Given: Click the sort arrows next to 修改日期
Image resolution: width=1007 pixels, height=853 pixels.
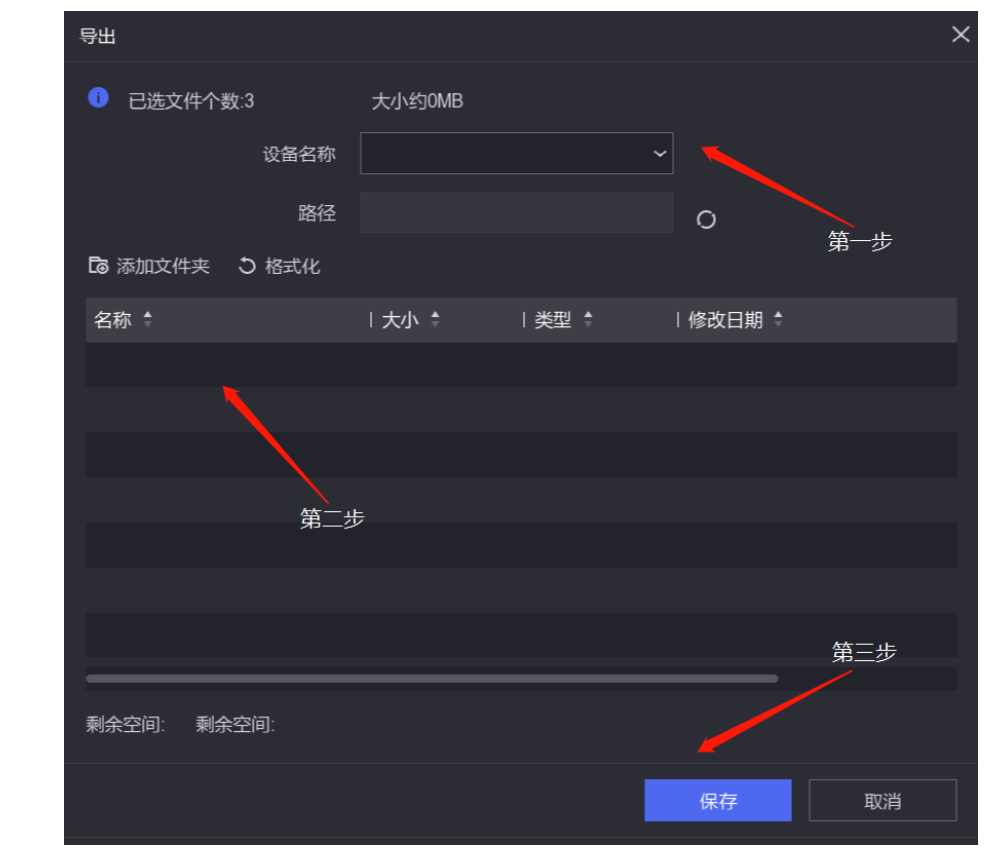Looking at the screenshot, I should (x=778, y=319).
